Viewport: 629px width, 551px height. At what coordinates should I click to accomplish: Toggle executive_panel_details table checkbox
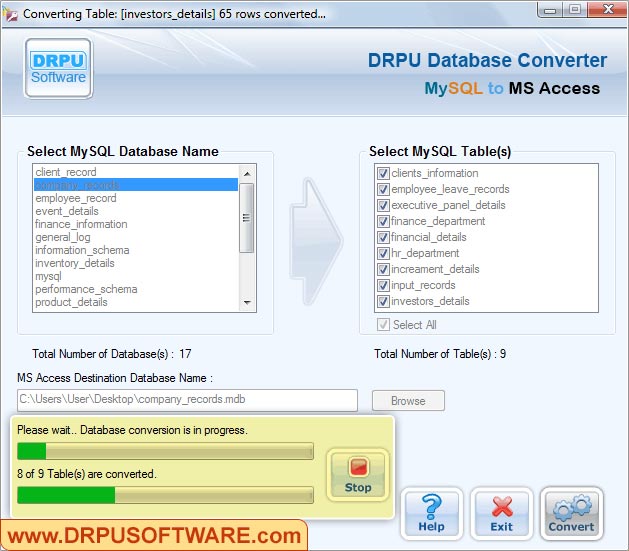coord(383,205)
